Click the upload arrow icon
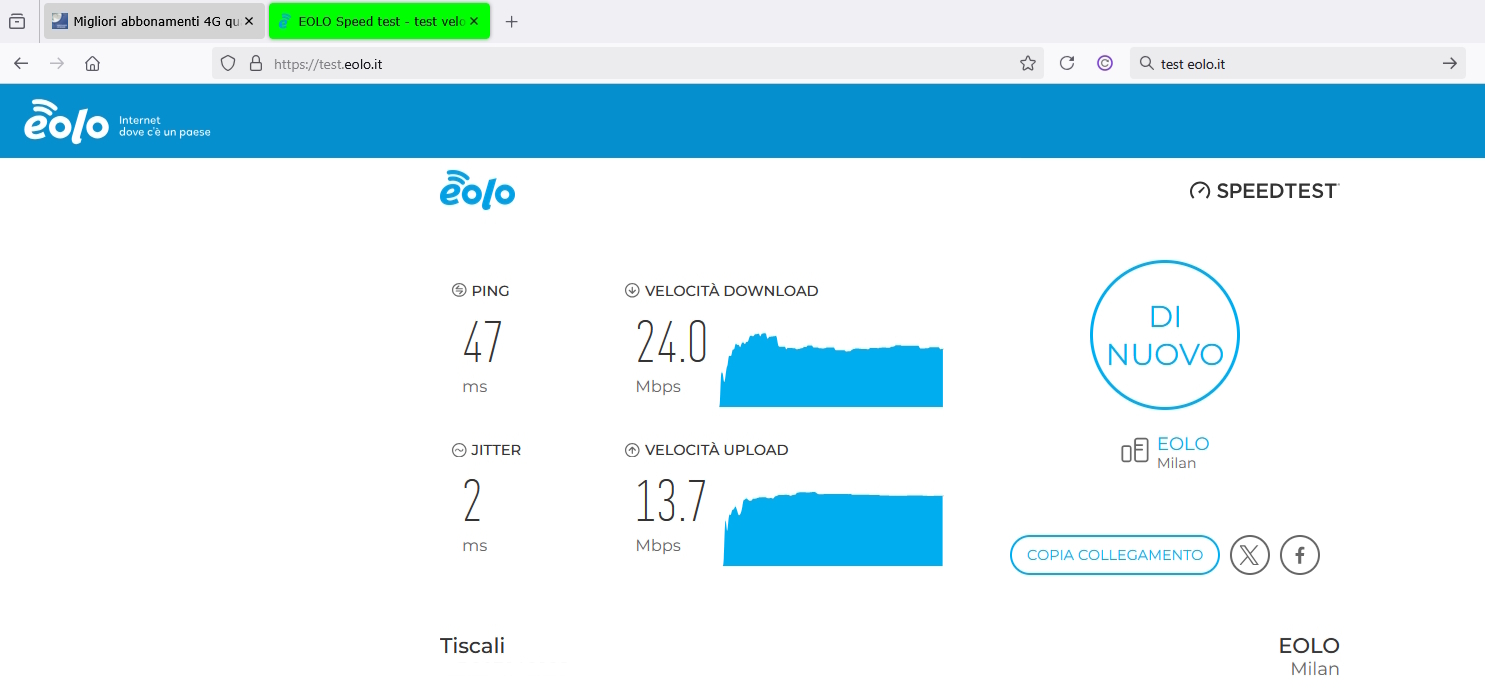This screenshot has height=688, width=1485. (x=632, y=450)
